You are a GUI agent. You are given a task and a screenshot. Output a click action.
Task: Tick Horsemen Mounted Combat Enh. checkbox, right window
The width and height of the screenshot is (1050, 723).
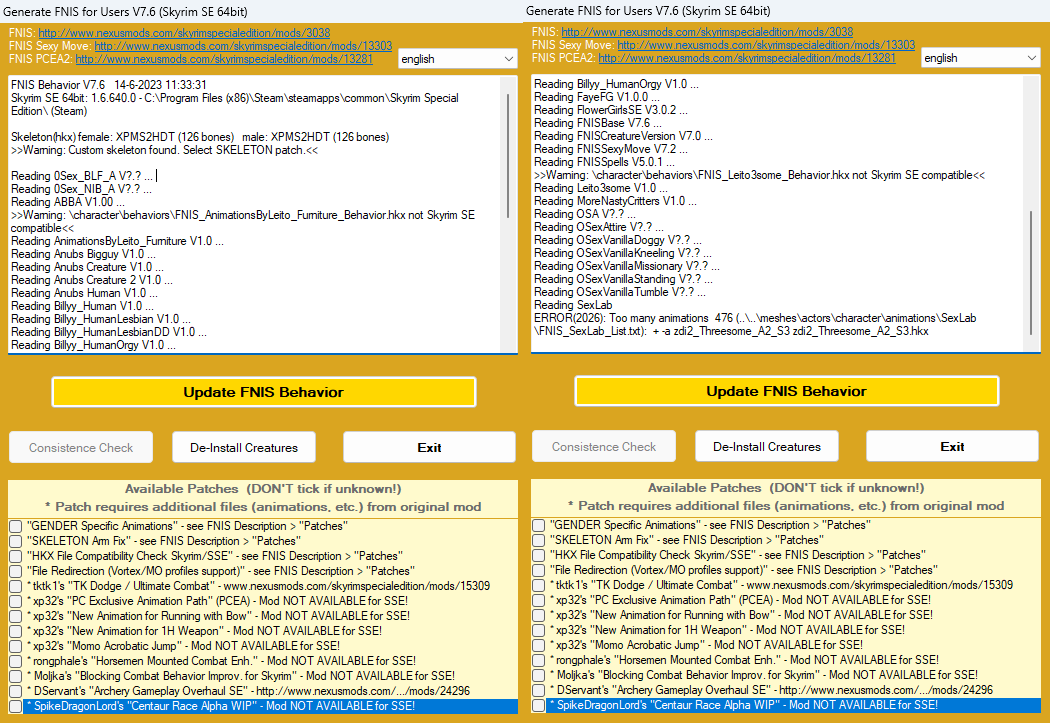539,660
